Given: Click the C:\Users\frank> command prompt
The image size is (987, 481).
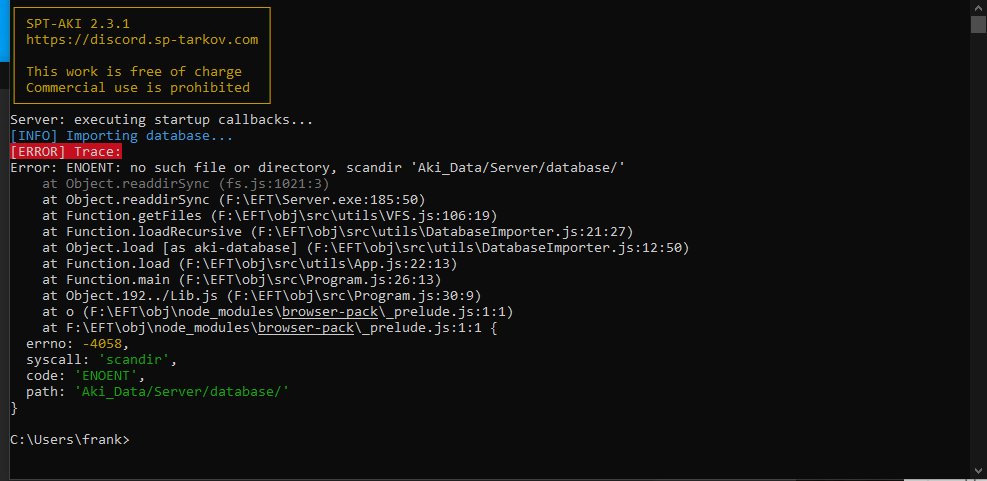Looking at the screenshot, I should (70, 439).
